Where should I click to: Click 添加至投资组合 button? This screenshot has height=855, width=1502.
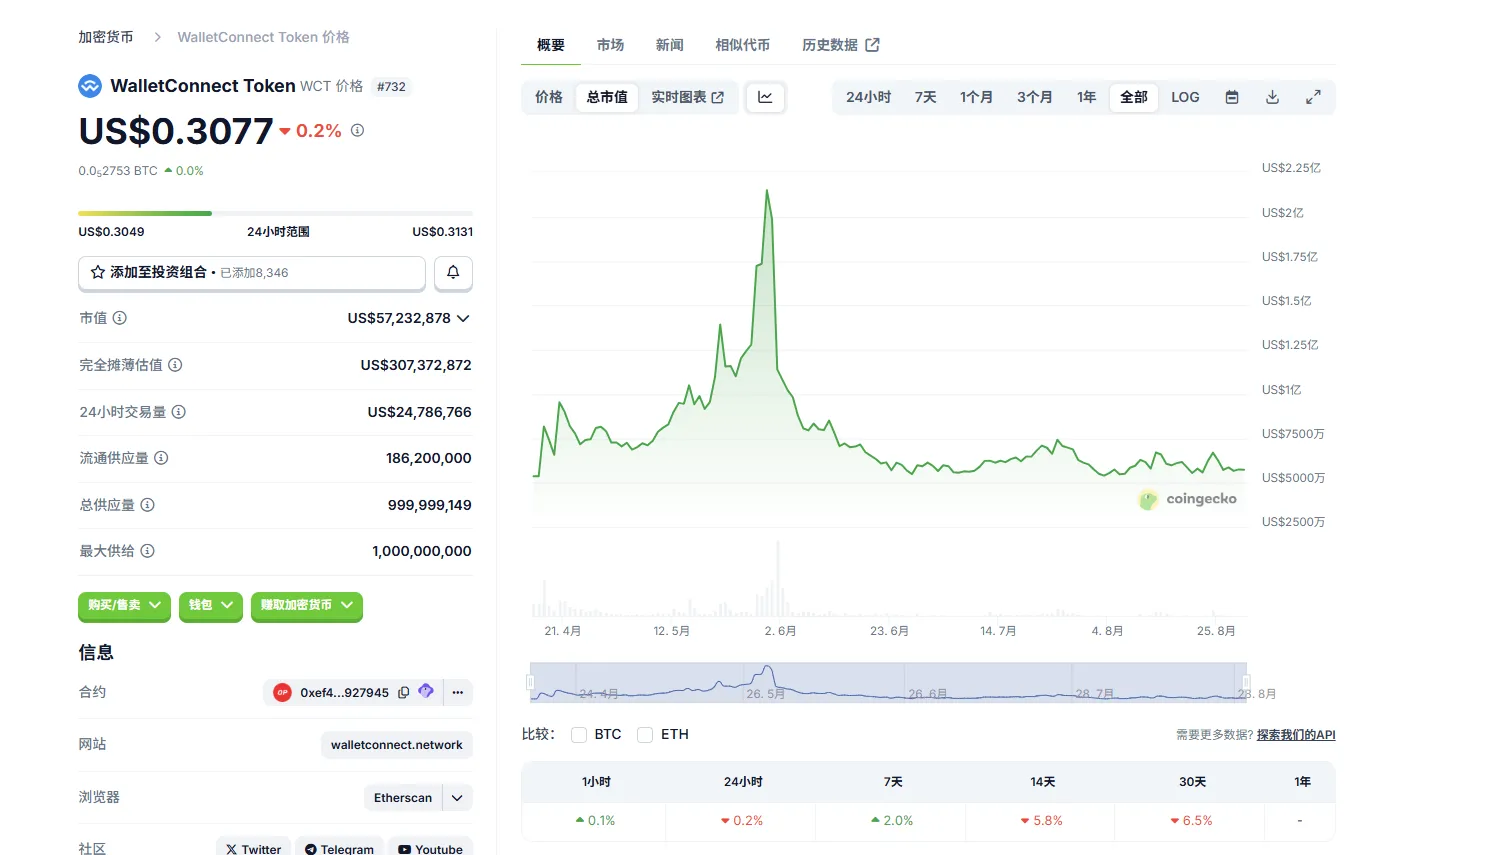251,272
